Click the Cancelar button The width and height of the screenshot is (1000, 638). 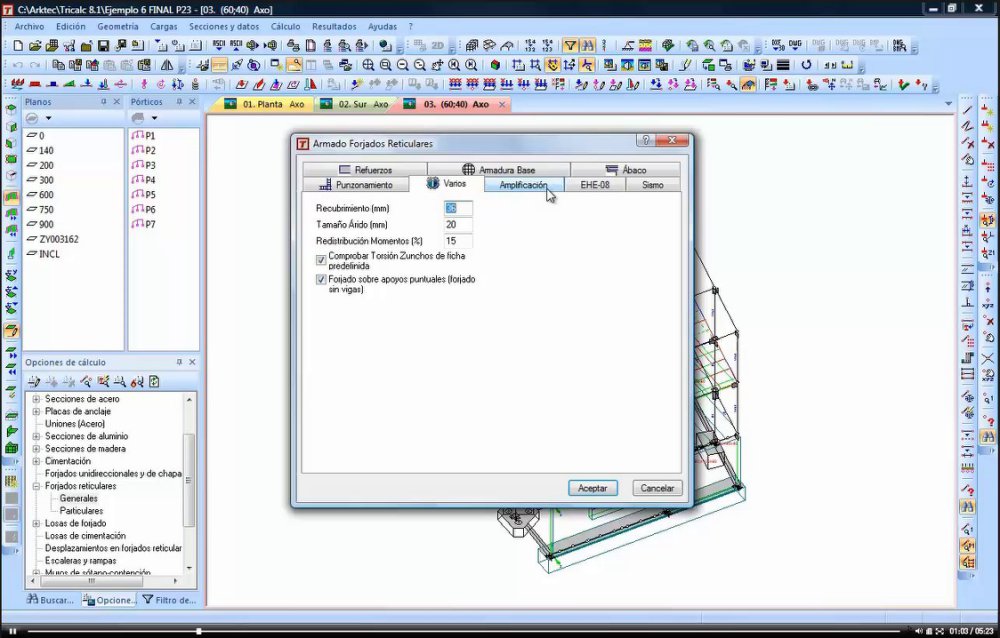(x=657, y=488)
